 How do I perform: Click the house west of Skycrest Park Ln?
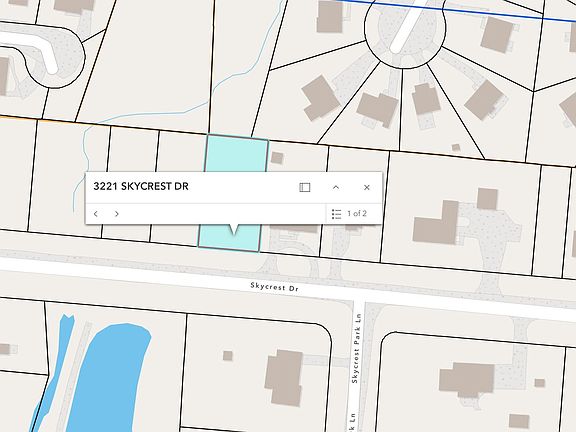click(x=284, y=378)
